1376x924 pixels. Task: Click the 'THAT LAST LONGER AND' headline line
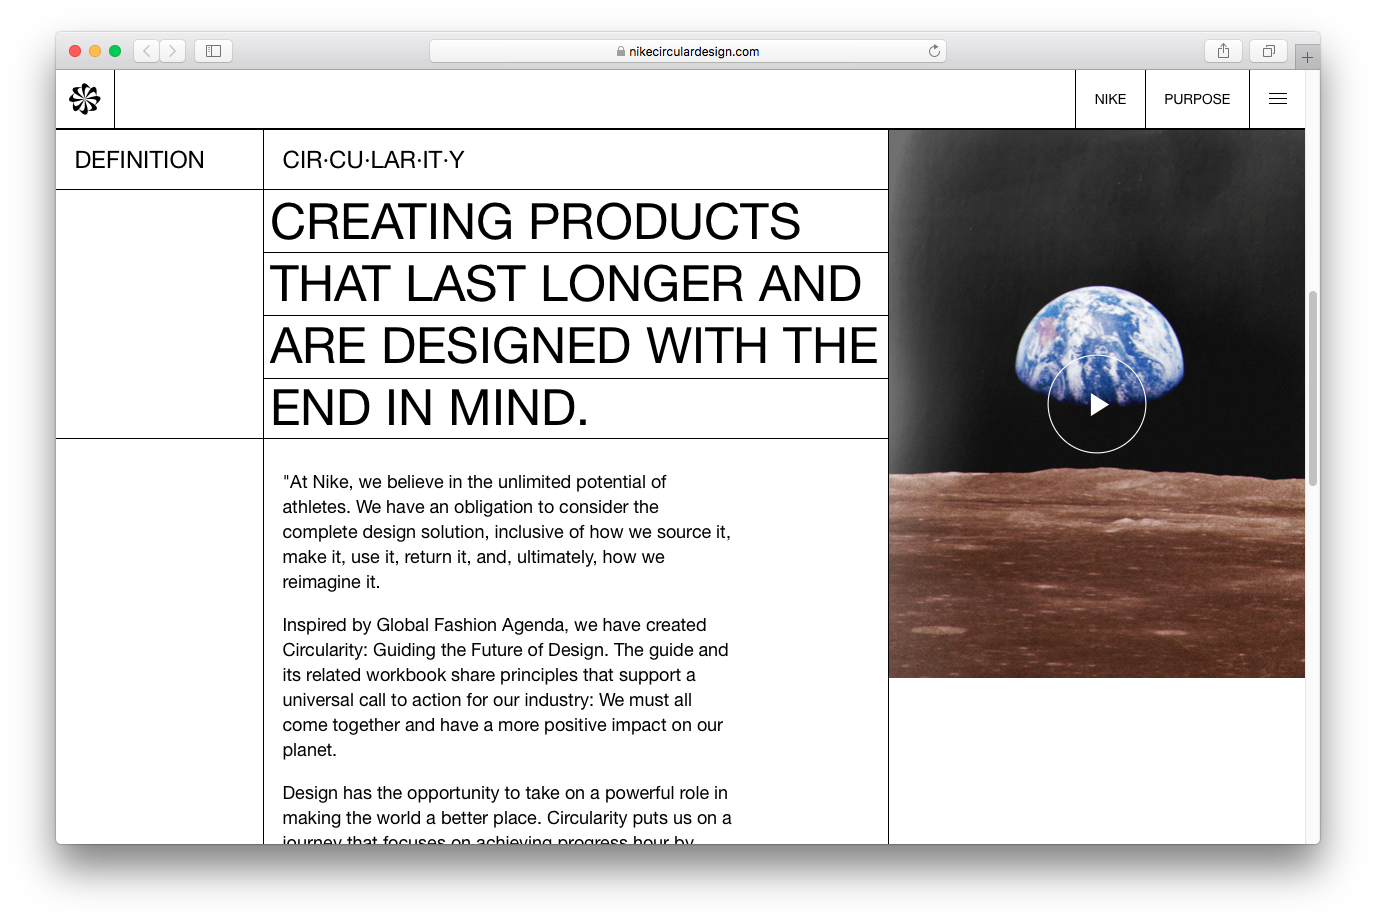(x=565, y=284)
